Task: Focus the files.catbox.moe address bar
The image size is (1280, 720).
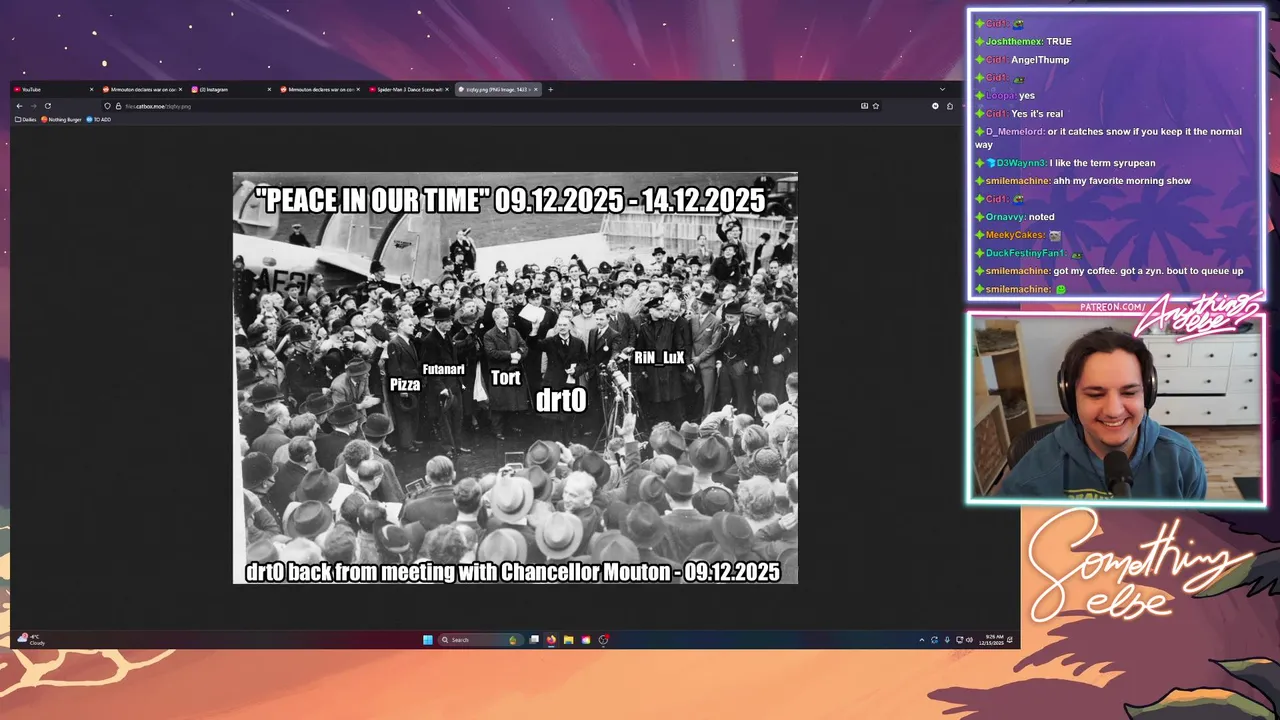Action: (490, 106)
